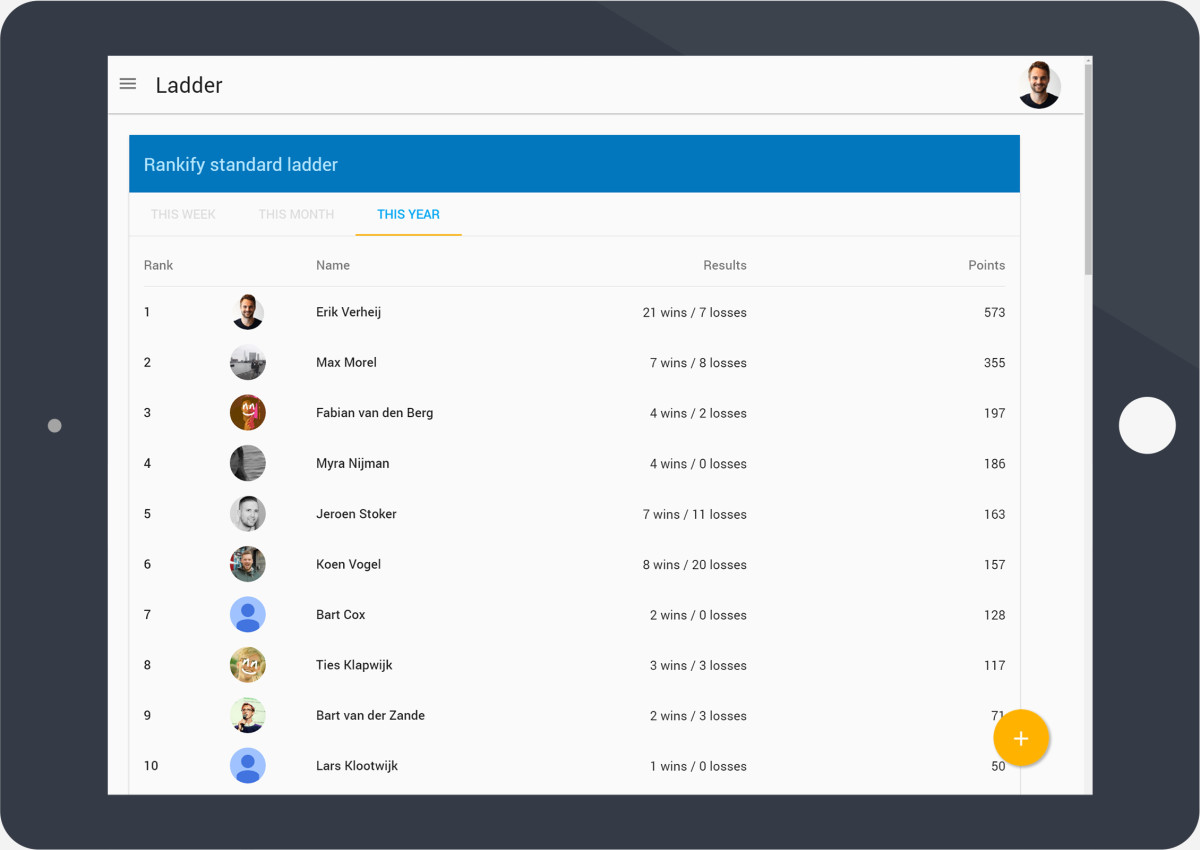Click the 117 points value
The image size is (1200, 850).
tap(994, 666)
